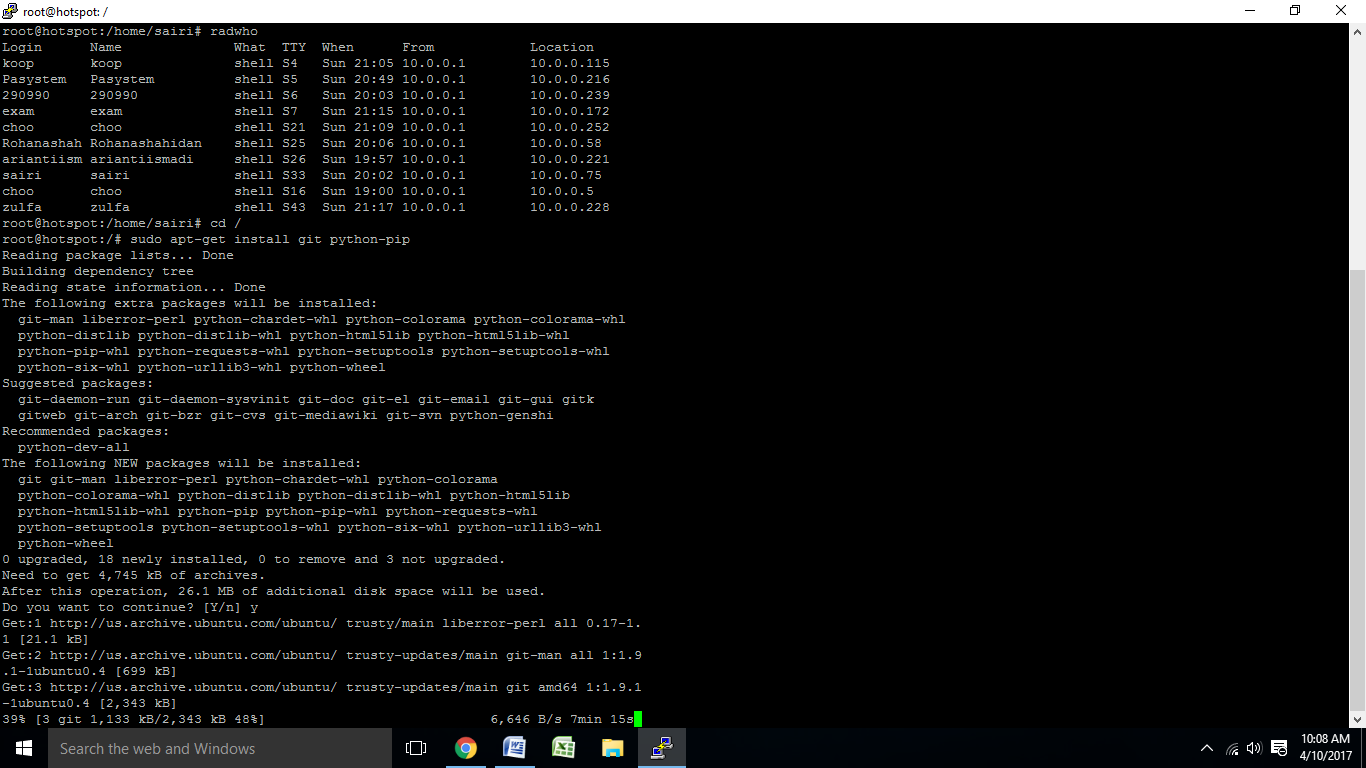Screen dimensions: 1366x768
Task: Open the PuTTY icon in the title bar
Action: pos(9,10)
